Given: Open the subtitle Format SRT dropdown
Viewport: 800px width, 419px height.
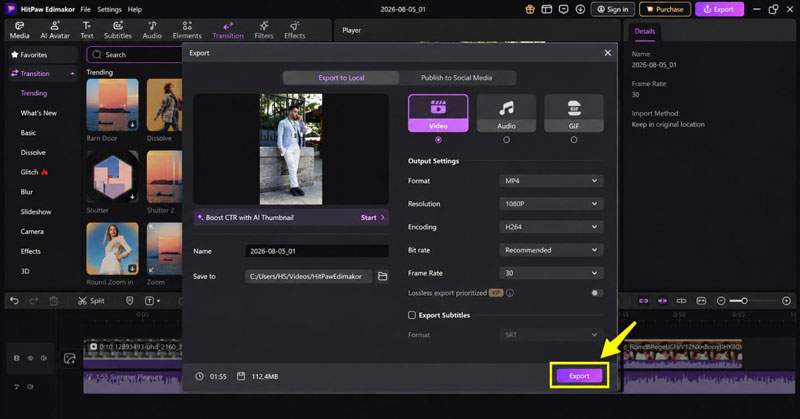Looking at the screenshot, I should (551, 335).
